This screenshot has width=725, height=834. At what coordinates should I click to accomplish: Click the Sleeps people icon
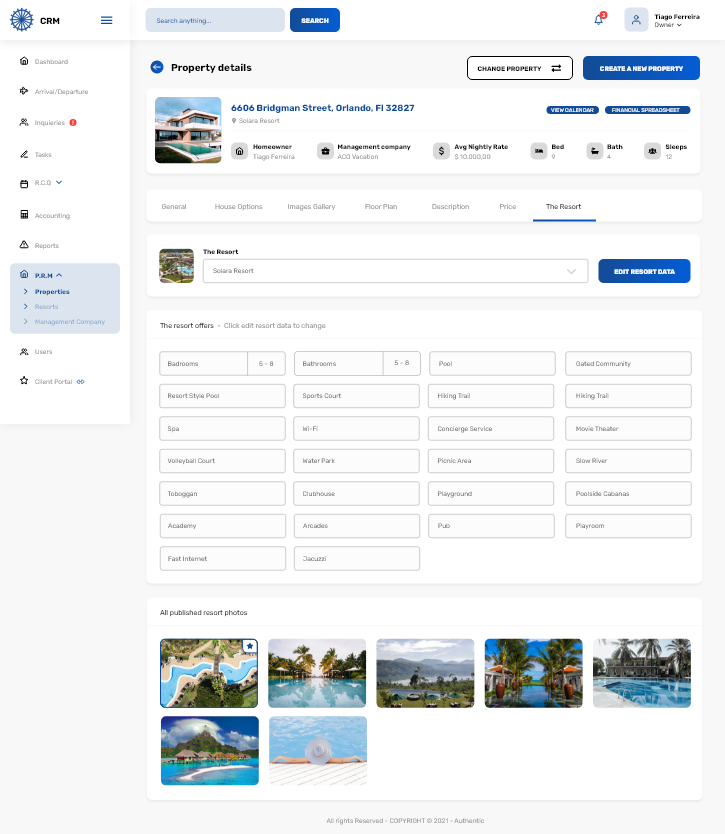click(652, 151)
